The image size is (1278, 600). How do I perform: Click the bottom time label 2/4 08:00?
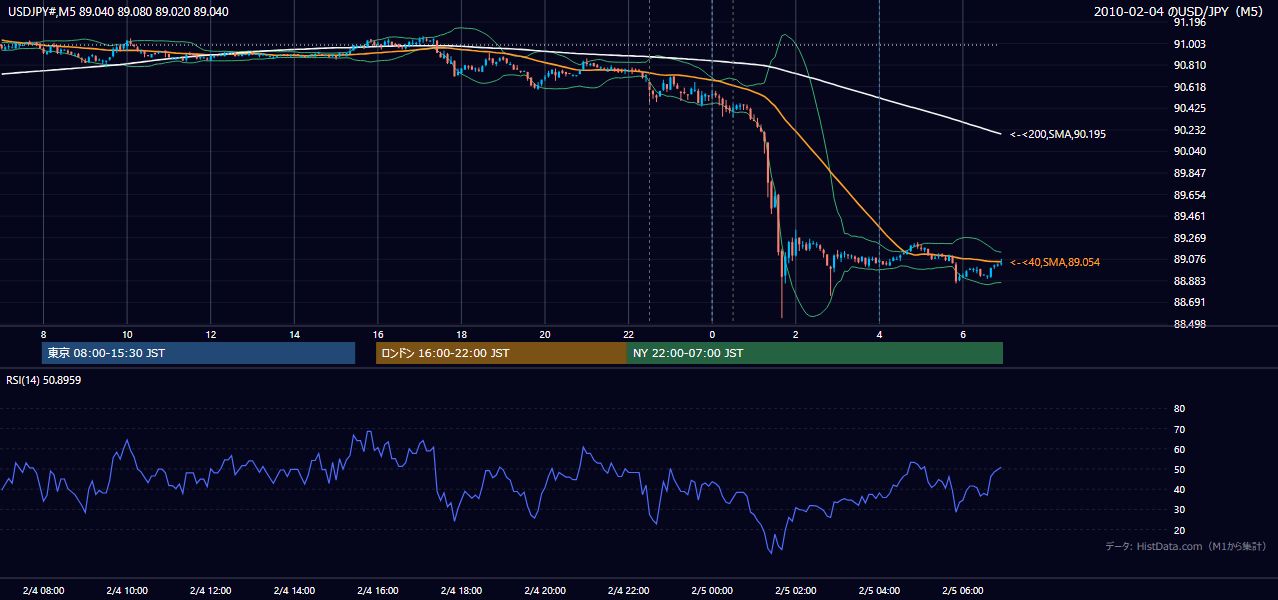coord(43,590)
